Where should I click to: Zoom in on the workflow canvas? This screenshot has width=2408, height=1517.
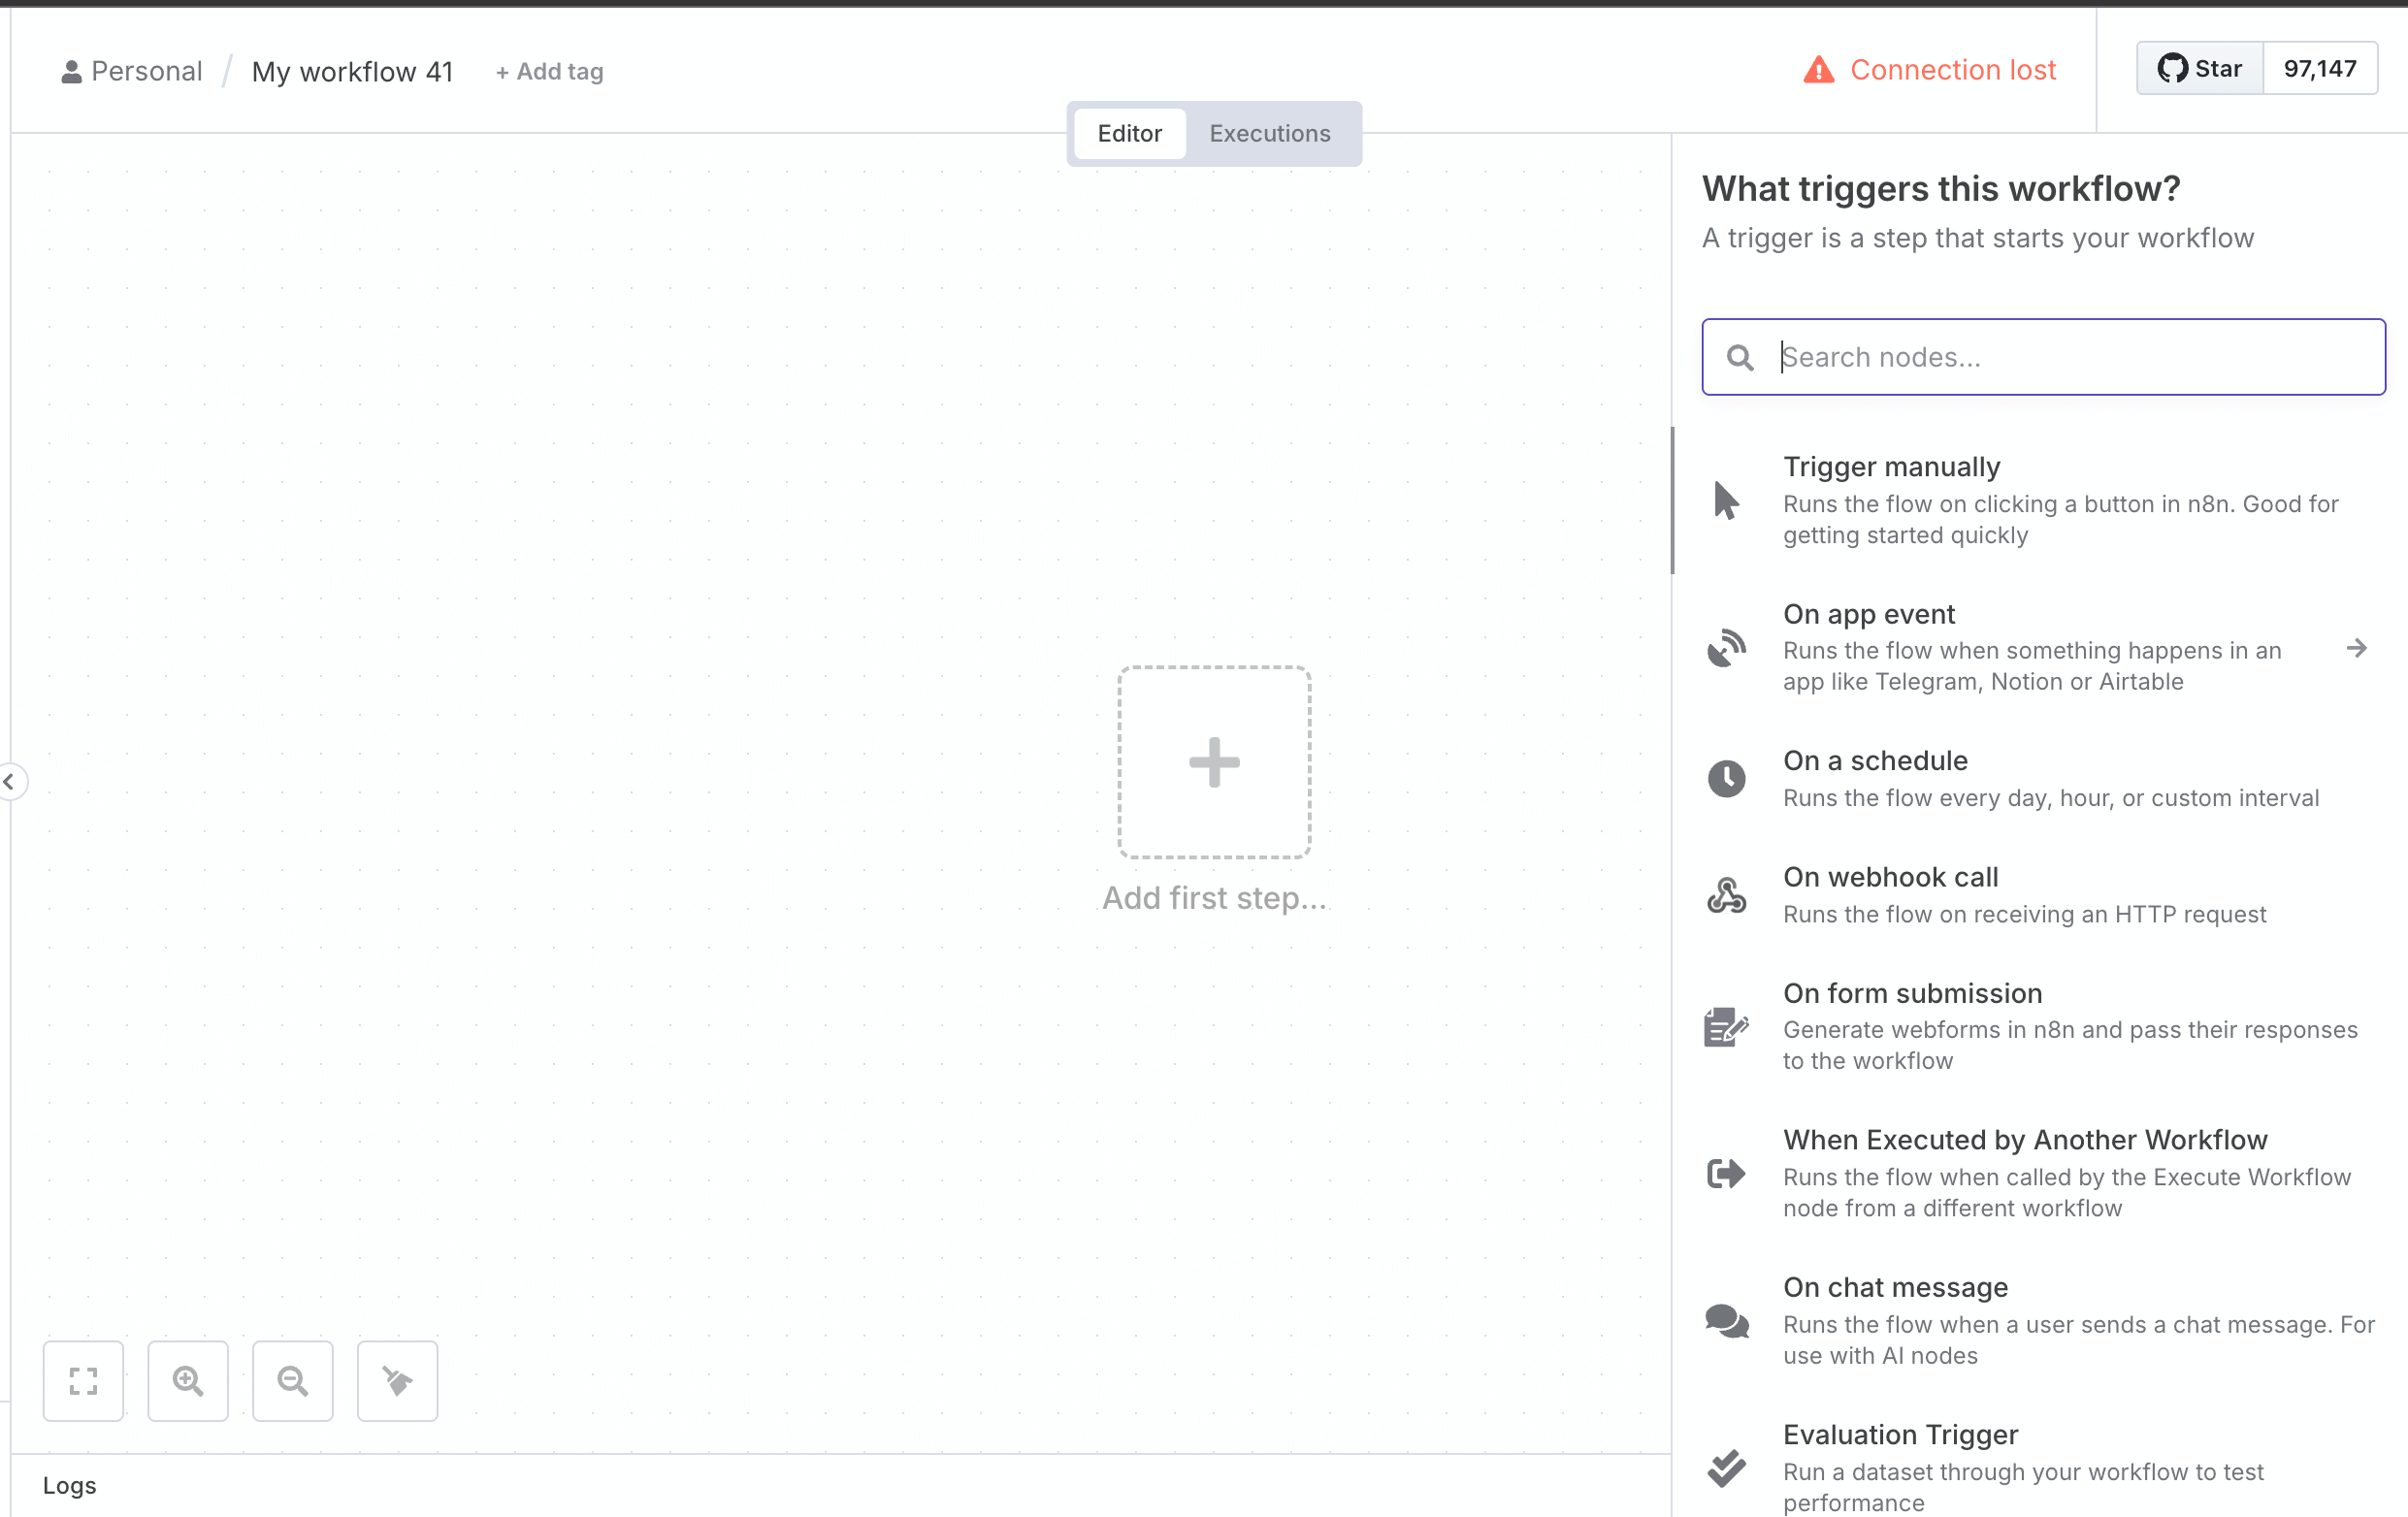pos(188,1380)
